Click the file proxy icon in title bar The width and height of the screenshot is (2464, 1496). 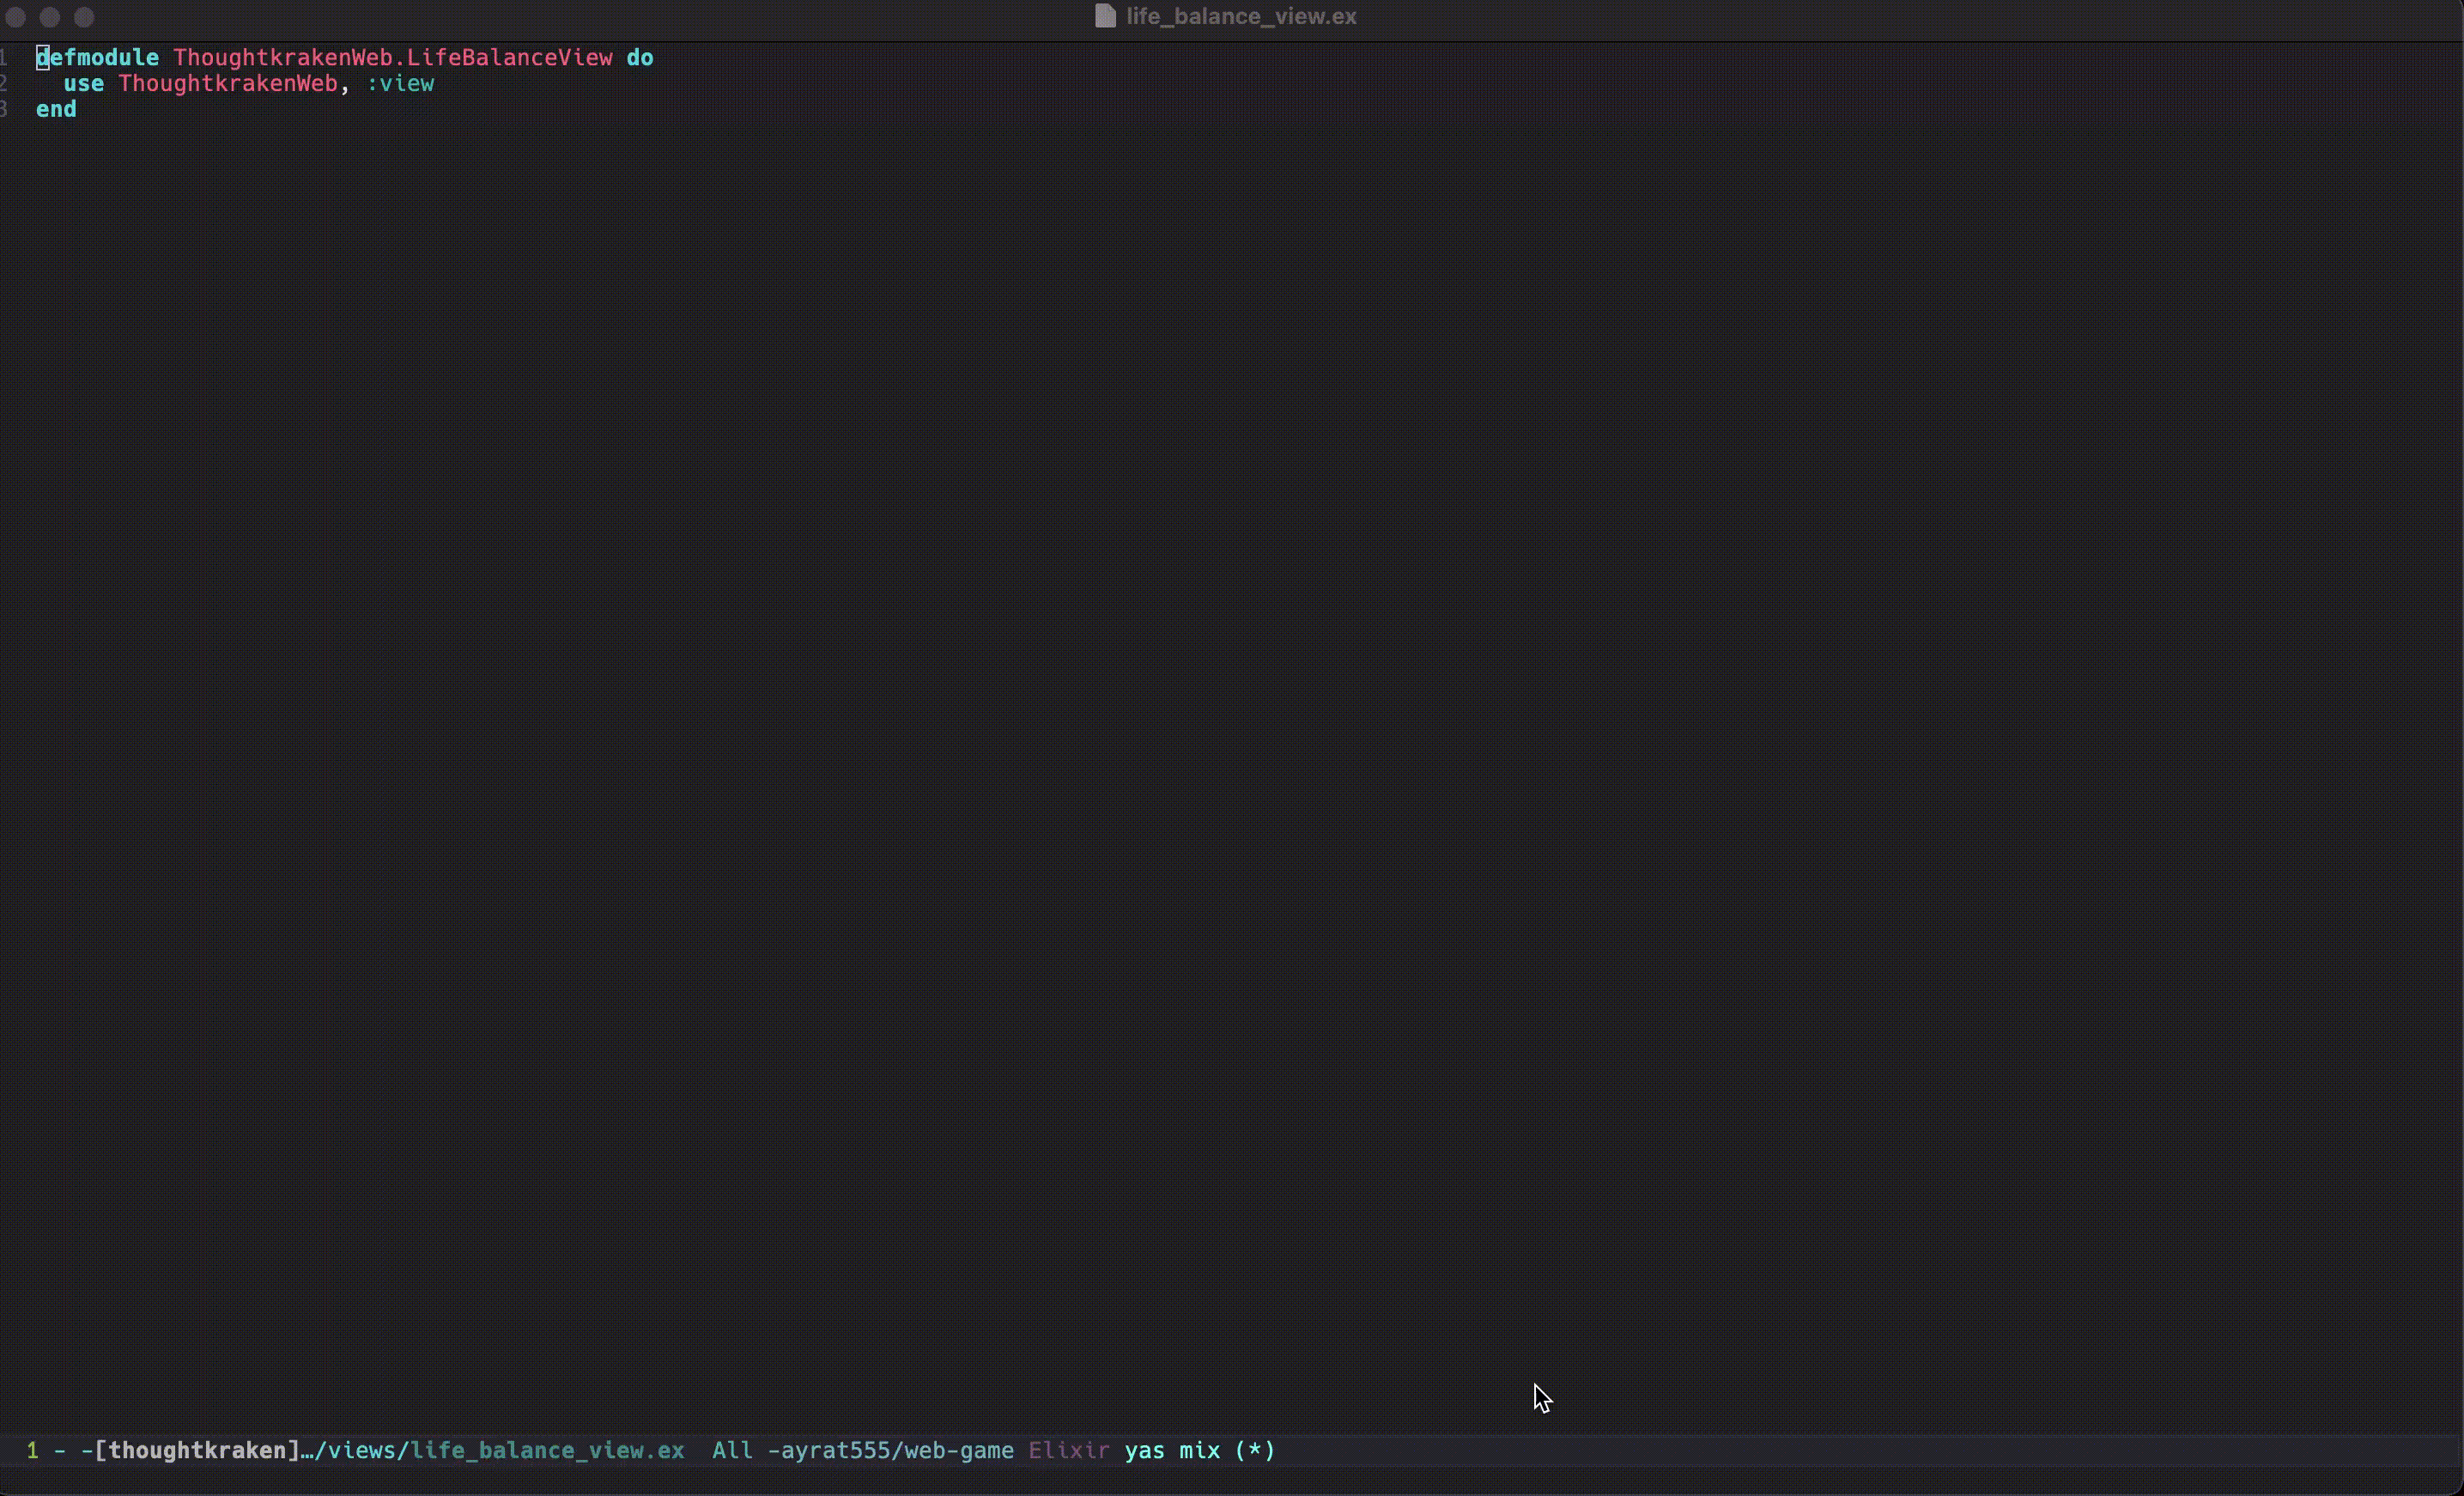[1104, 16]
